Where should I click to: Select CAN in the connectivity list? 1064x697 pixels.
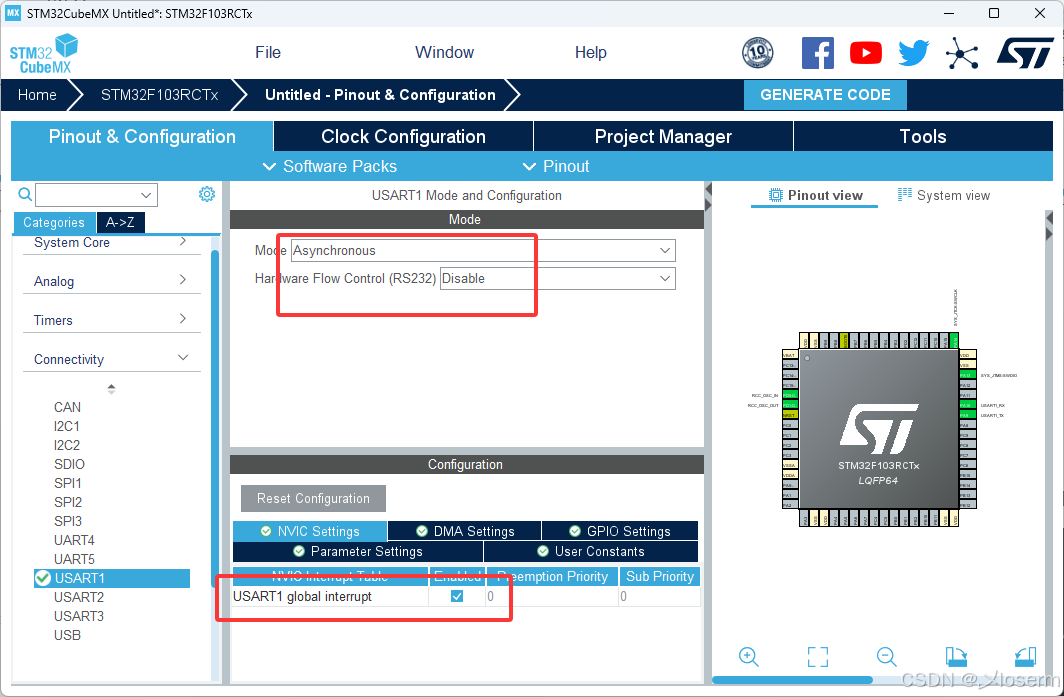pos(67,407)
